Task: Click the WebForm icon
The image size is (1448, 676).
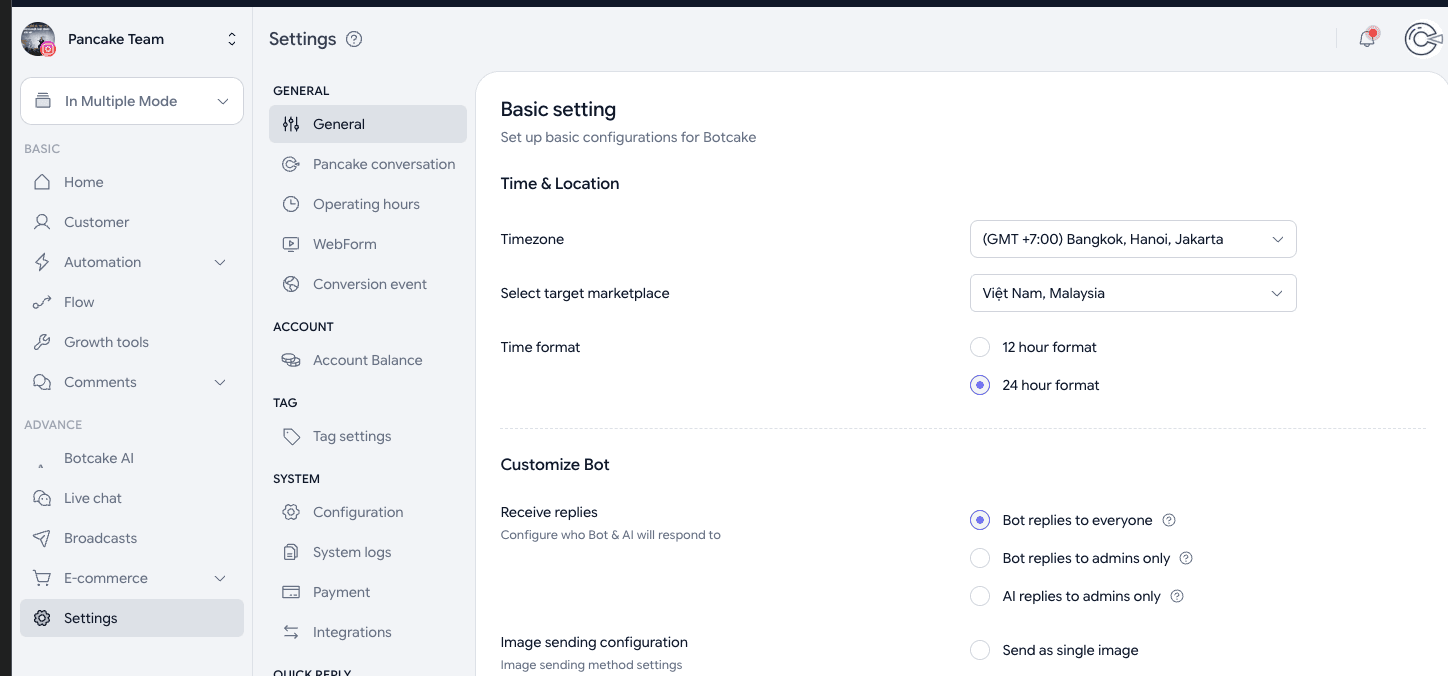Action: pyautogui.click(x=291, y=244)
